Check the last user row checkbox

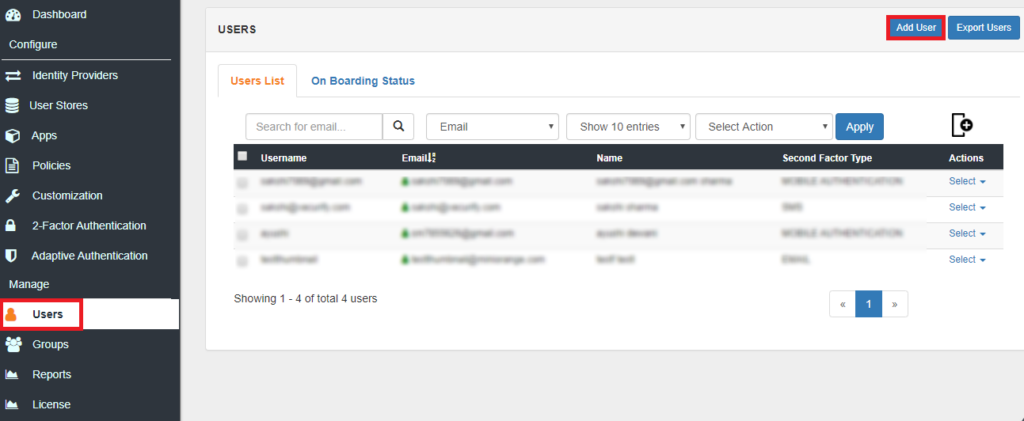(242, 260)
